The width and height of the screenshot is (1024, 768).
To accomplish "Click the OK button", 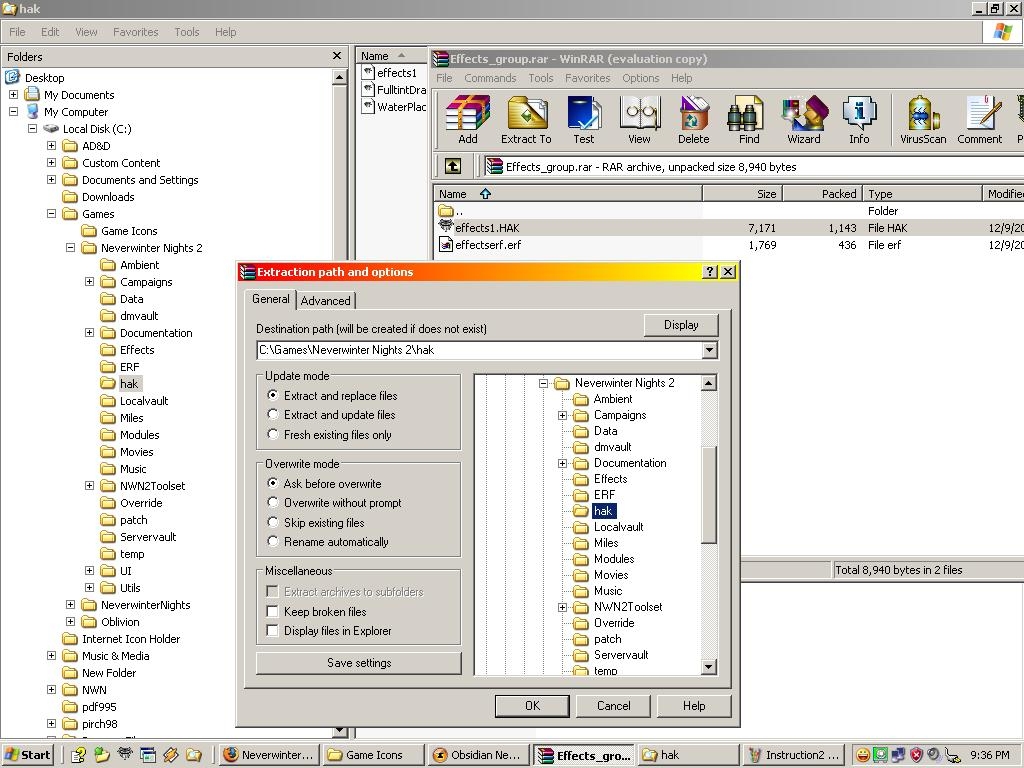I will click(532, 706).
